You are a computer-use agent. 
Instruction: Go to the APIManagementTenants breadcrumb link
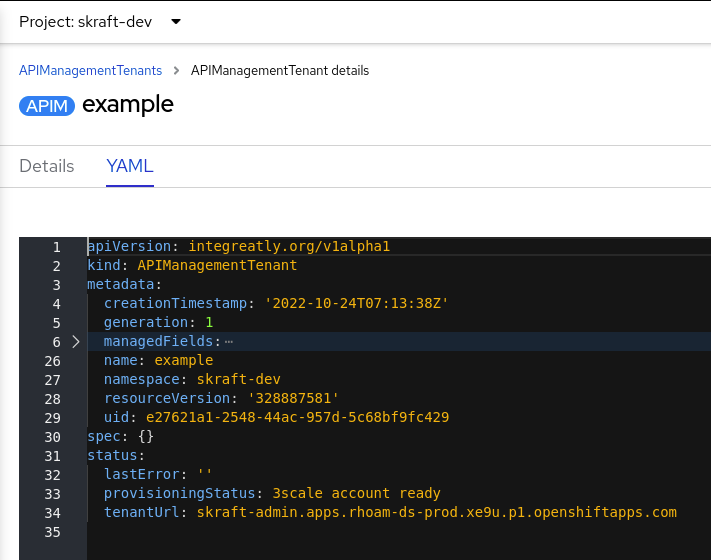point(90,70)
